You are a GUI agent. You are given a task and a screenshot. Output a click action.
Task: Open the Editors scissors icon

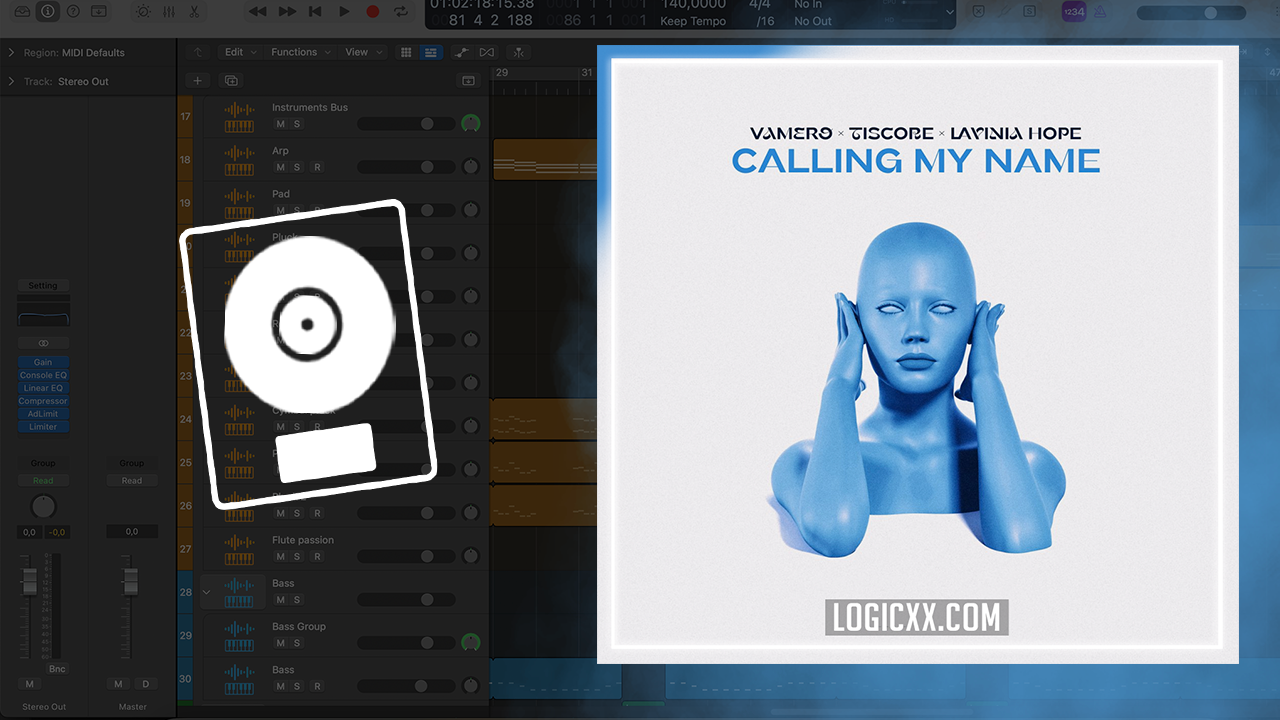(x=194, y=12)
